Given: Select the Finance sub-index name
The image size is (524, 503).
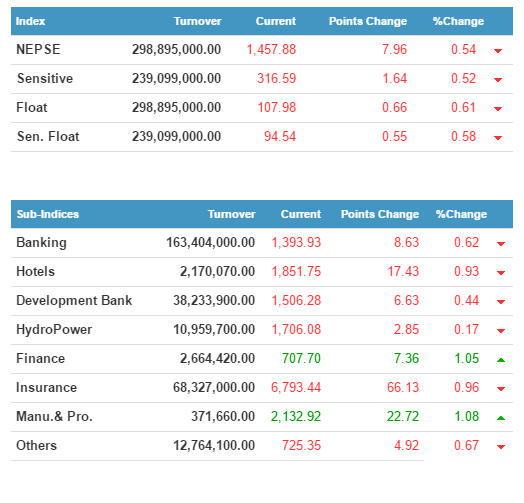Looking at the screenshot, I should click(x=40, y=358).
